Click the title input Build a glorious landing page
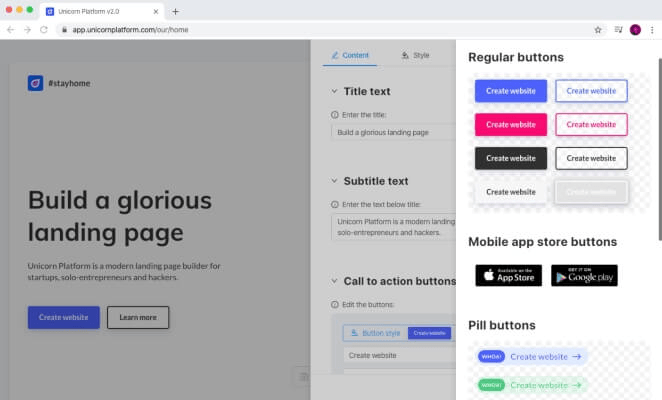The width and height of the screenshot is (662, 400). pyautogui.click(x=393, y=133)
